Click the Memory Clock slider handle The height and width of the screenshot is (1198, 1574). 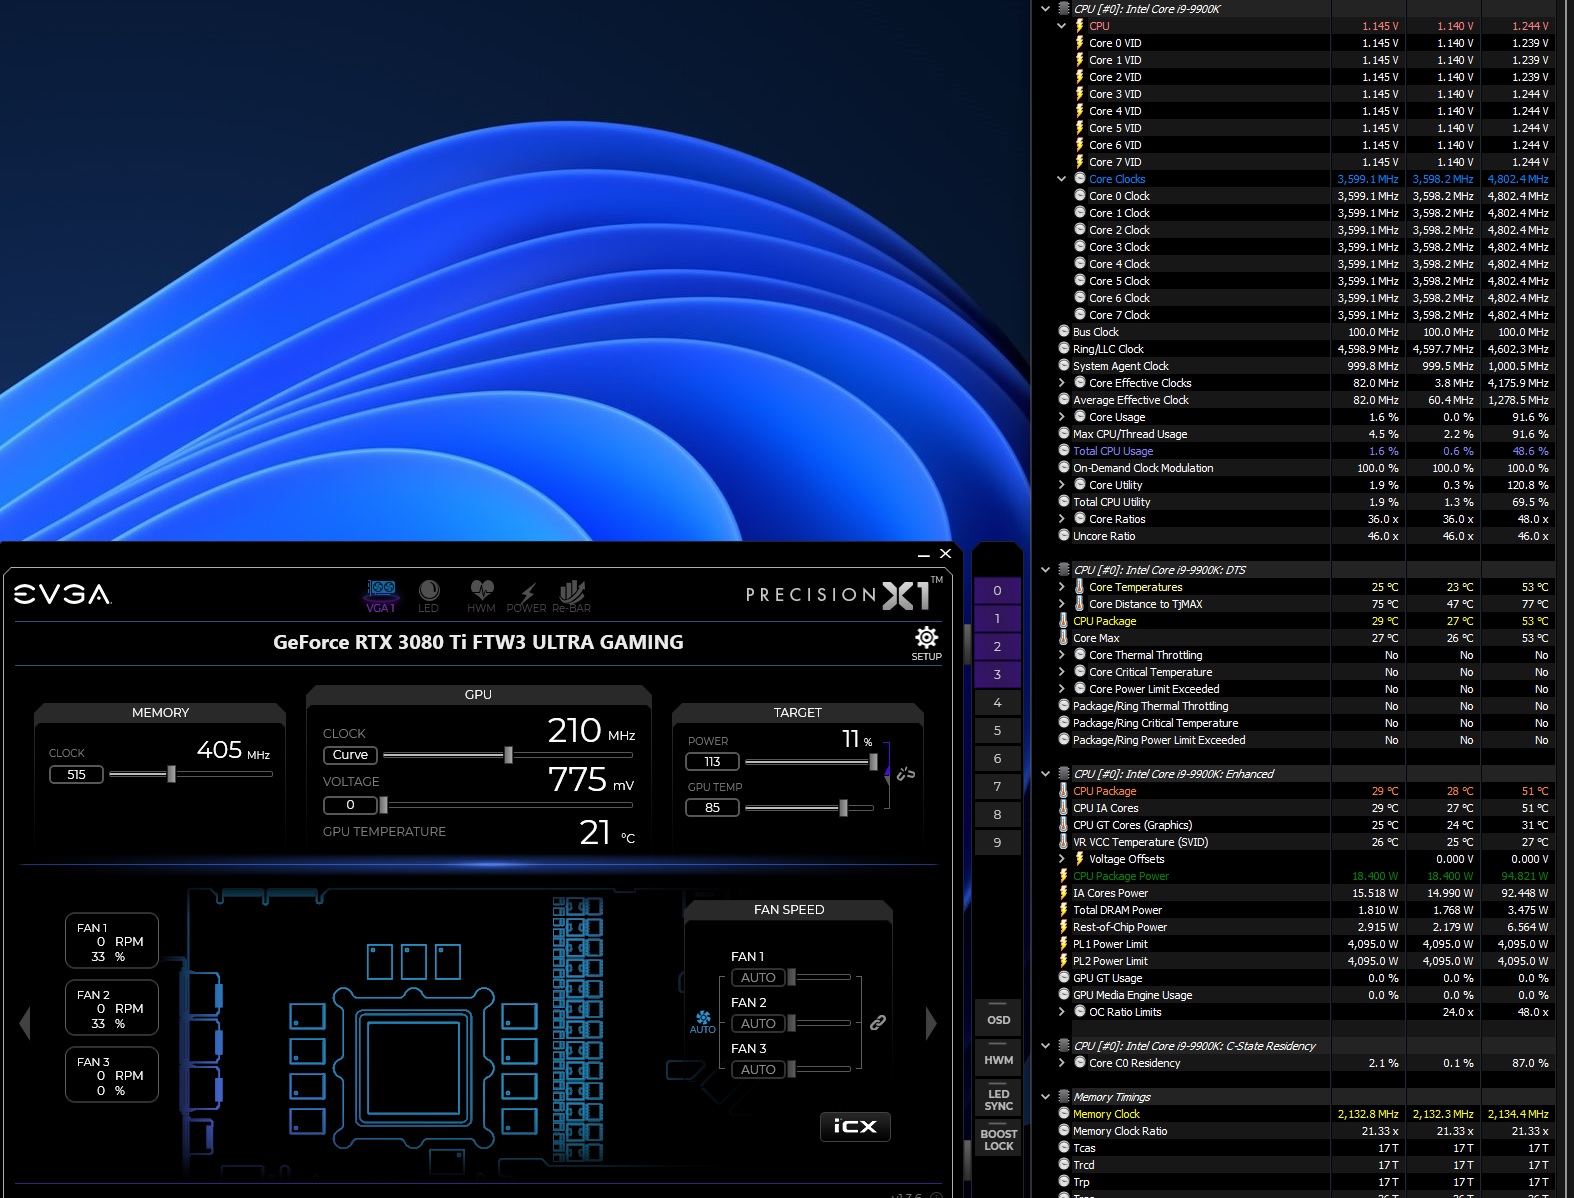171,774
